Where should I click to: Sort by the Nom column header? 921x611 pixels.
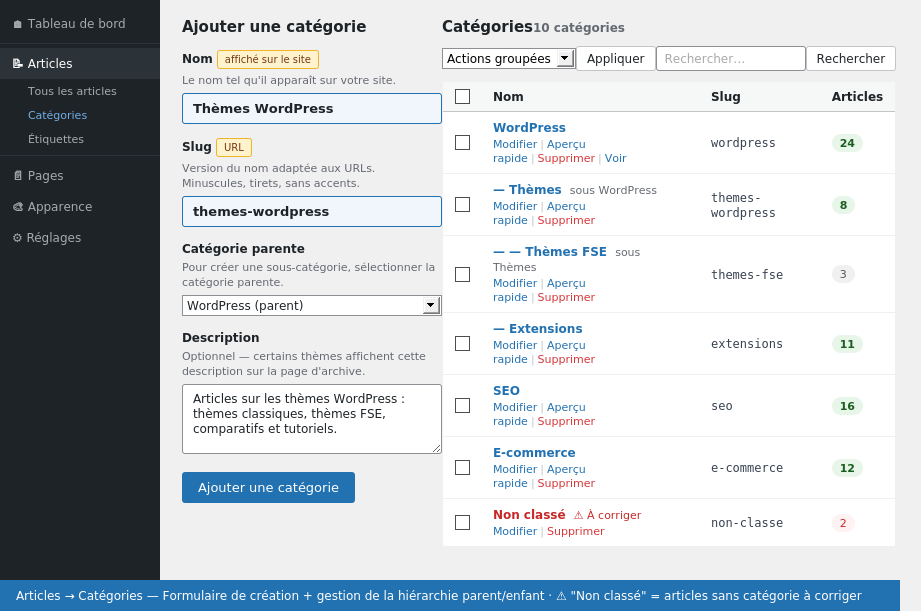[x=508, y=96]
